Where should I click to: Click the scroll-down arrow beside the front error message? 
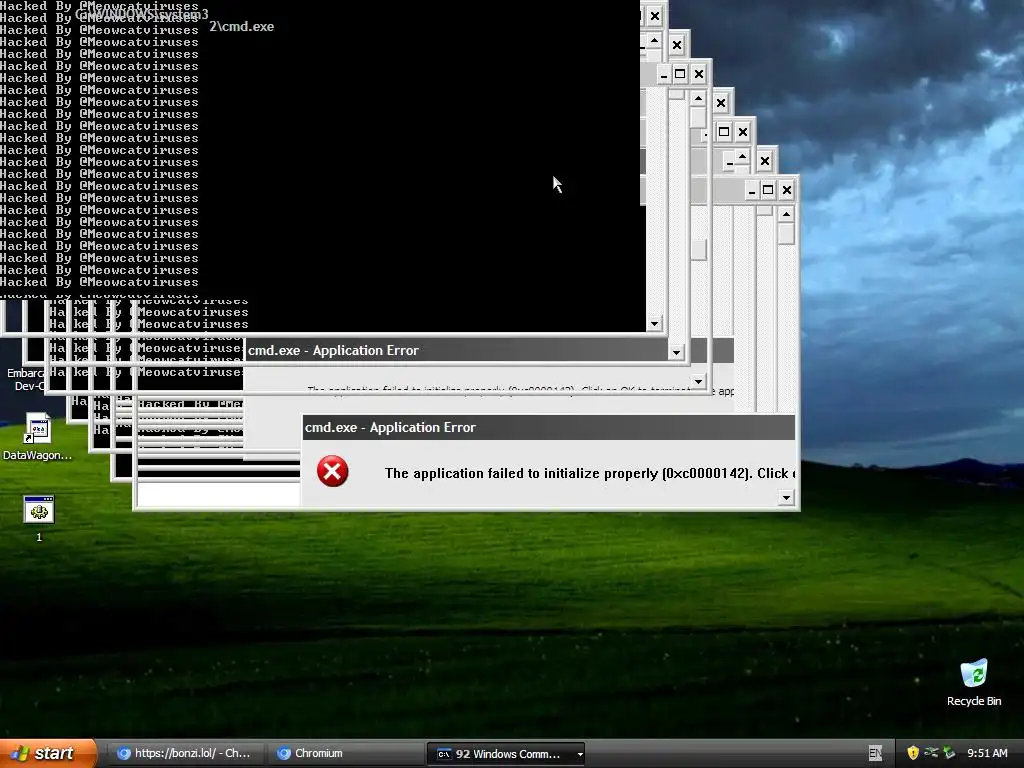786,498
